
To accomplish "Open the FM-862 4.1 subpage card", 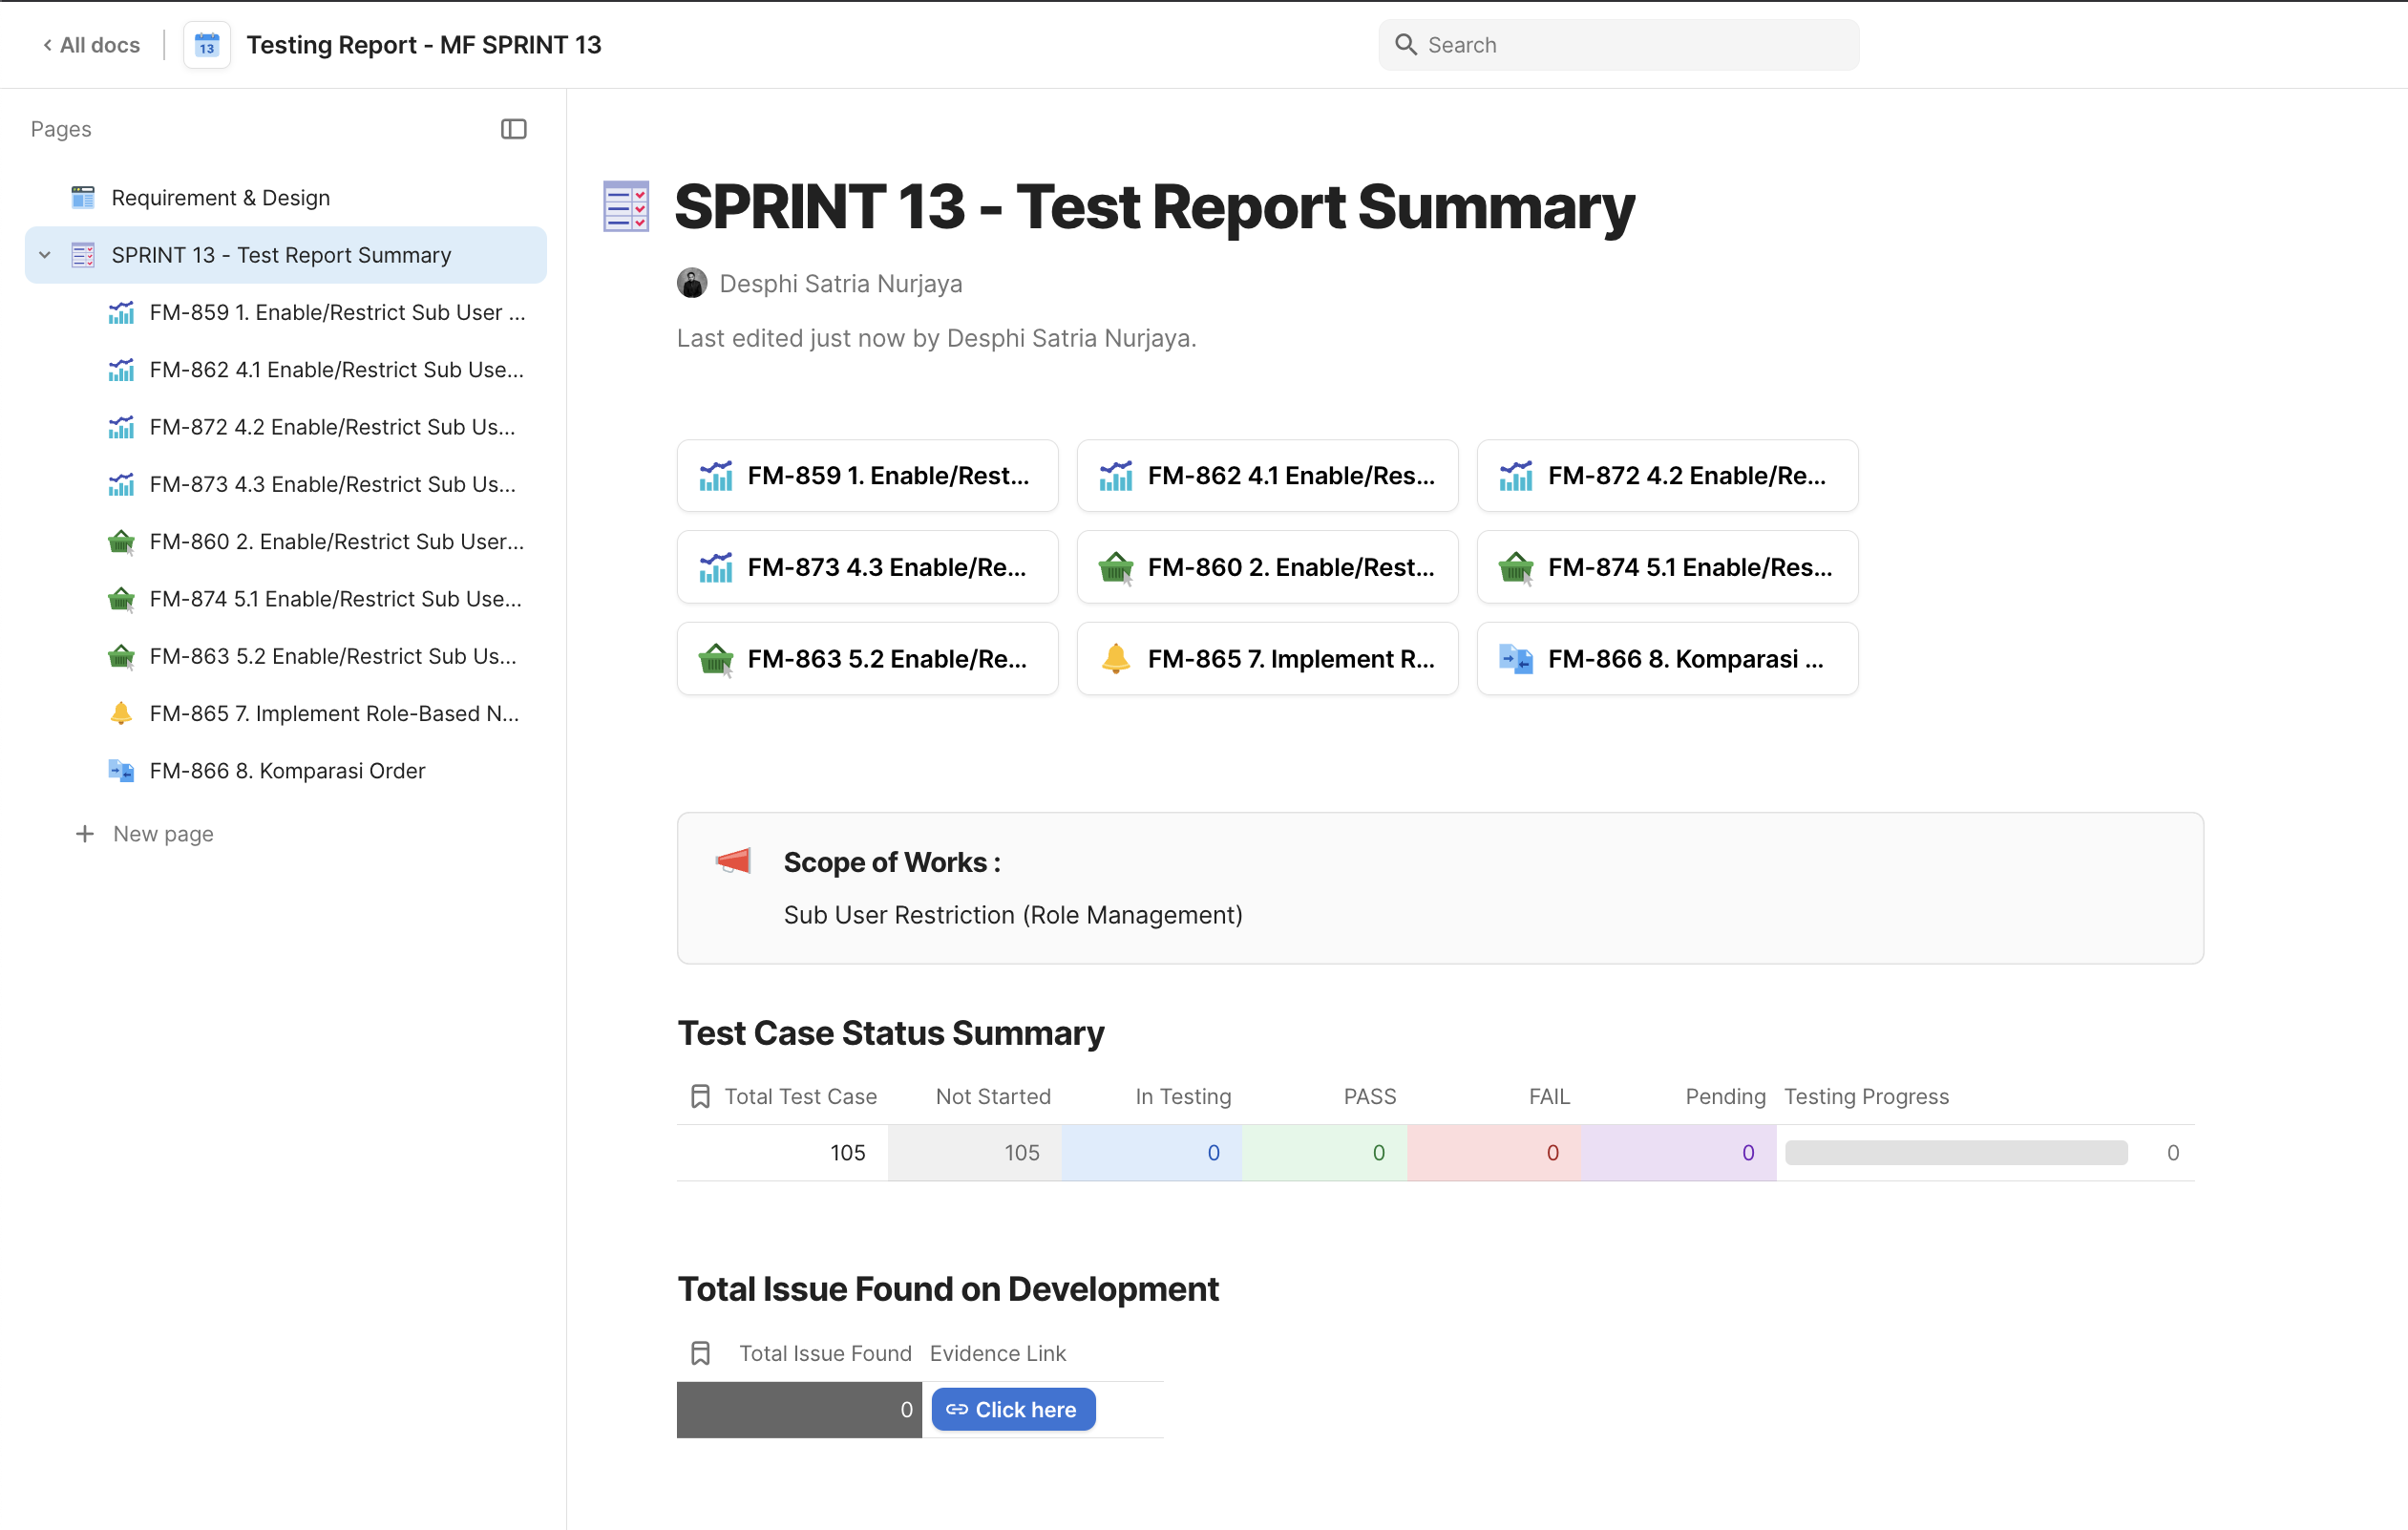I will 1267,476.
